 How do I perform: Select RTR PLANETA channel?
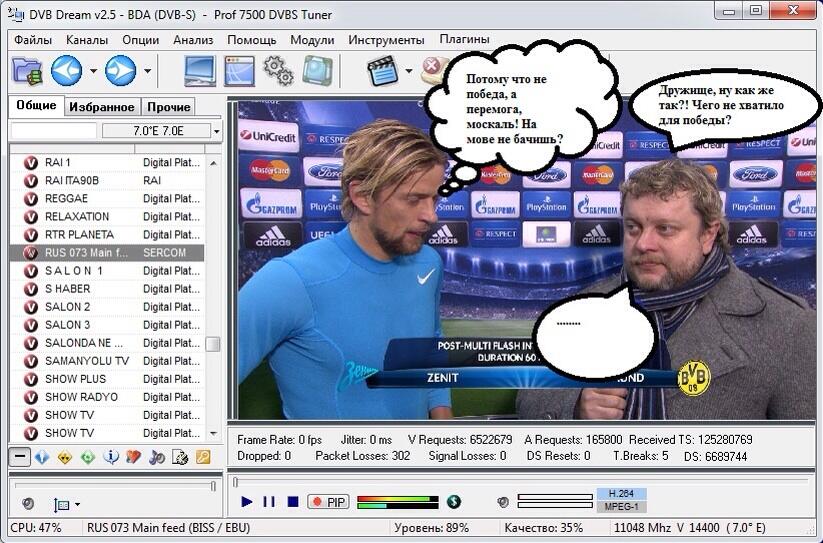(x=107, y=235)
